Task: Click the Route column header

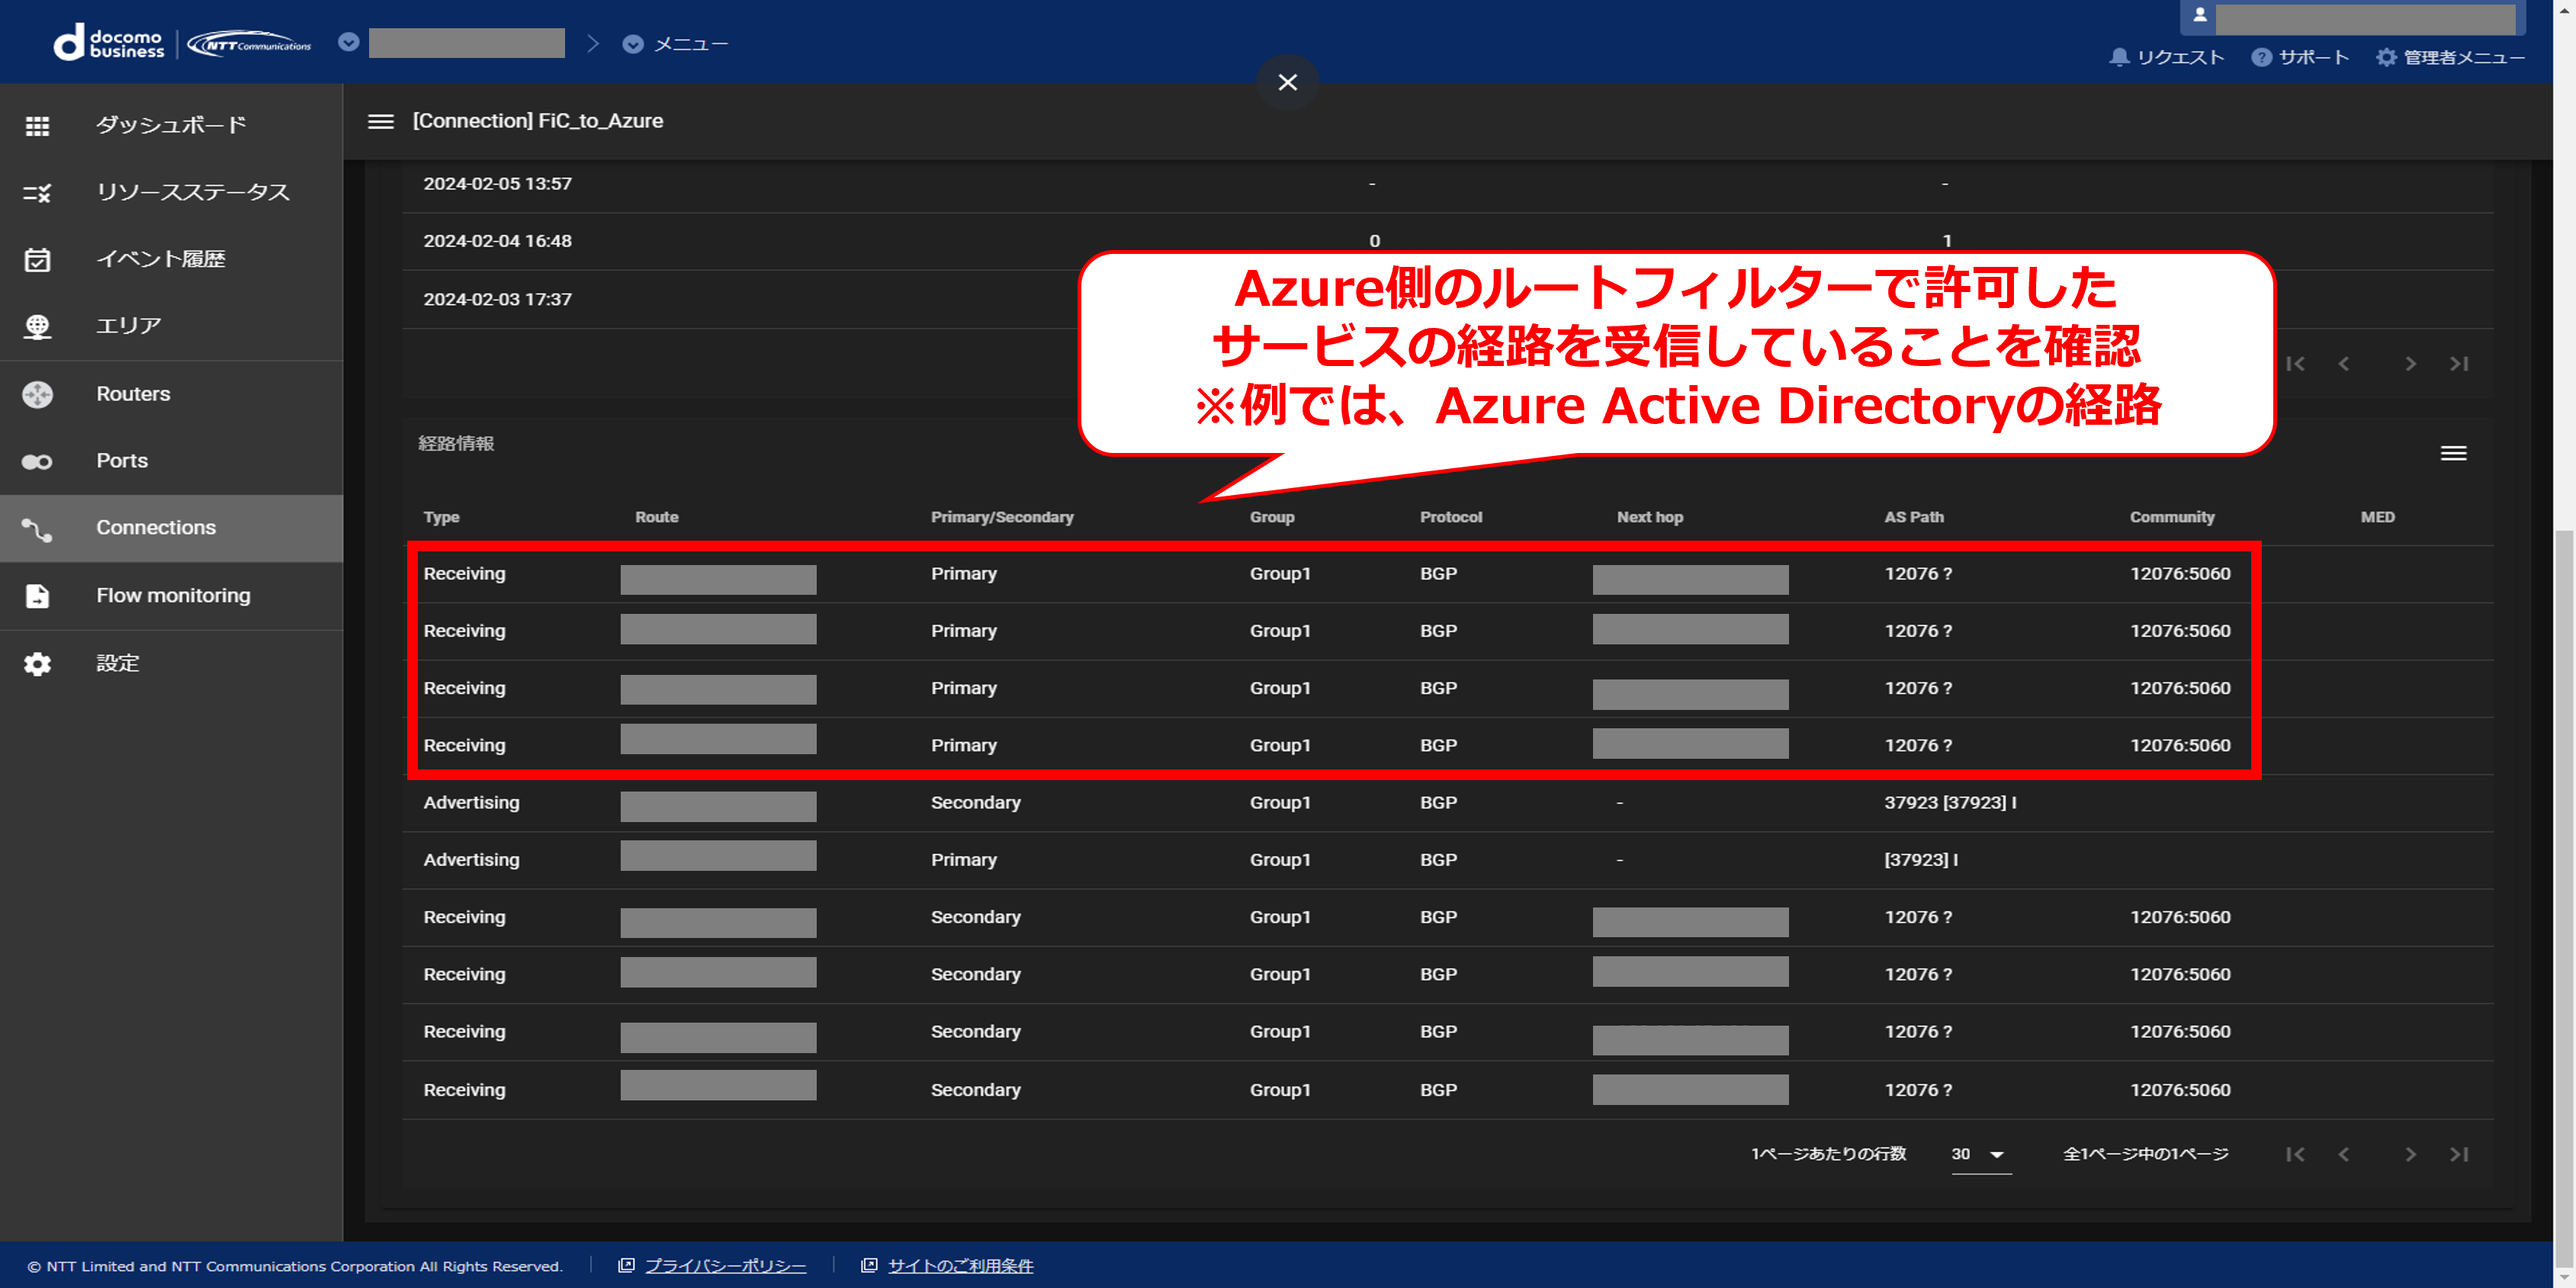Action: coord(656,517)
